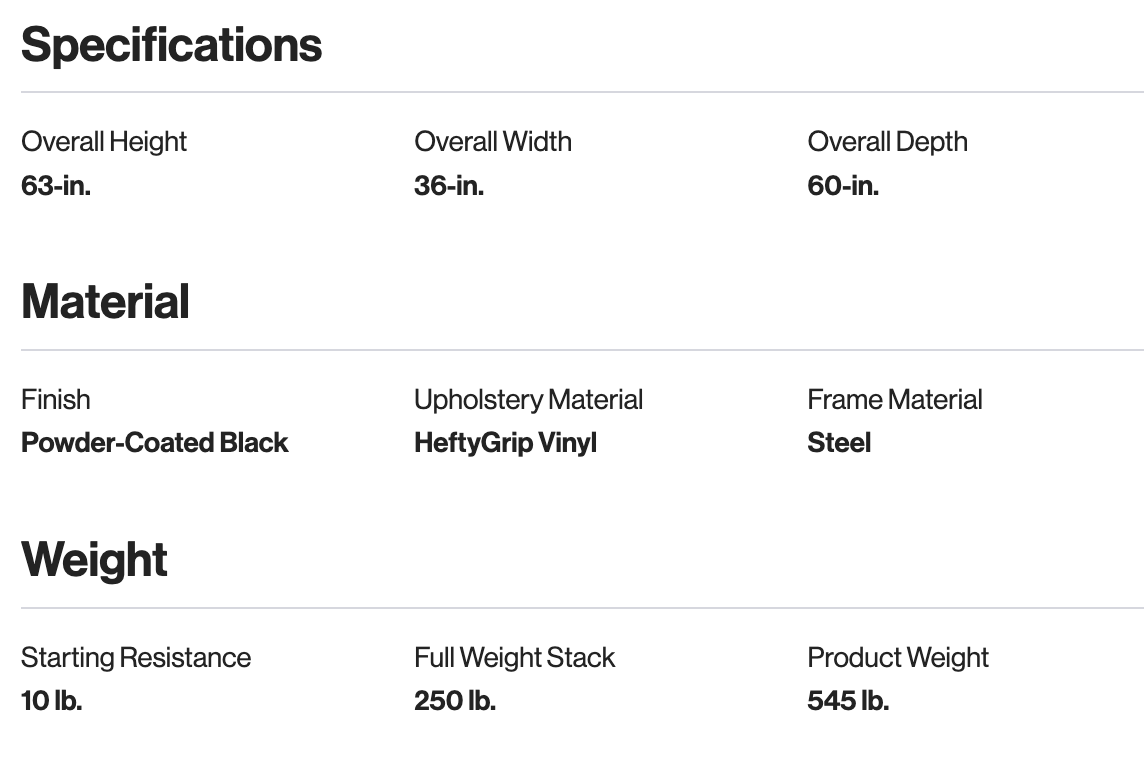Select the Overall Width label

pyautogui.click(x=493, y=142)
